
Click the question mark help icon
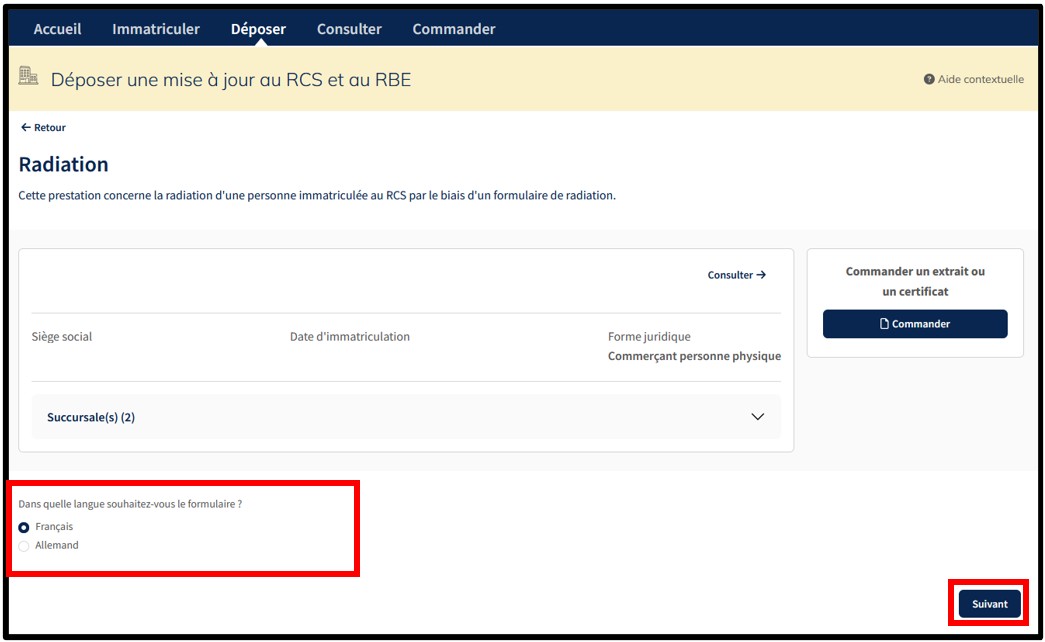tap(929, 79)
